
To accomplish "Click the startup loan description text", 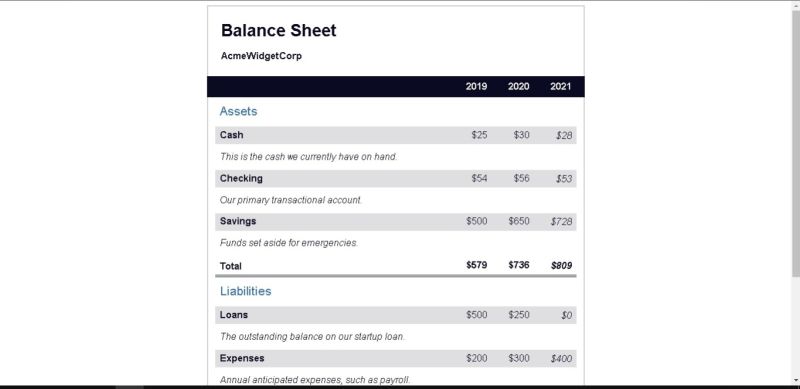I will (x=312, y=336).
